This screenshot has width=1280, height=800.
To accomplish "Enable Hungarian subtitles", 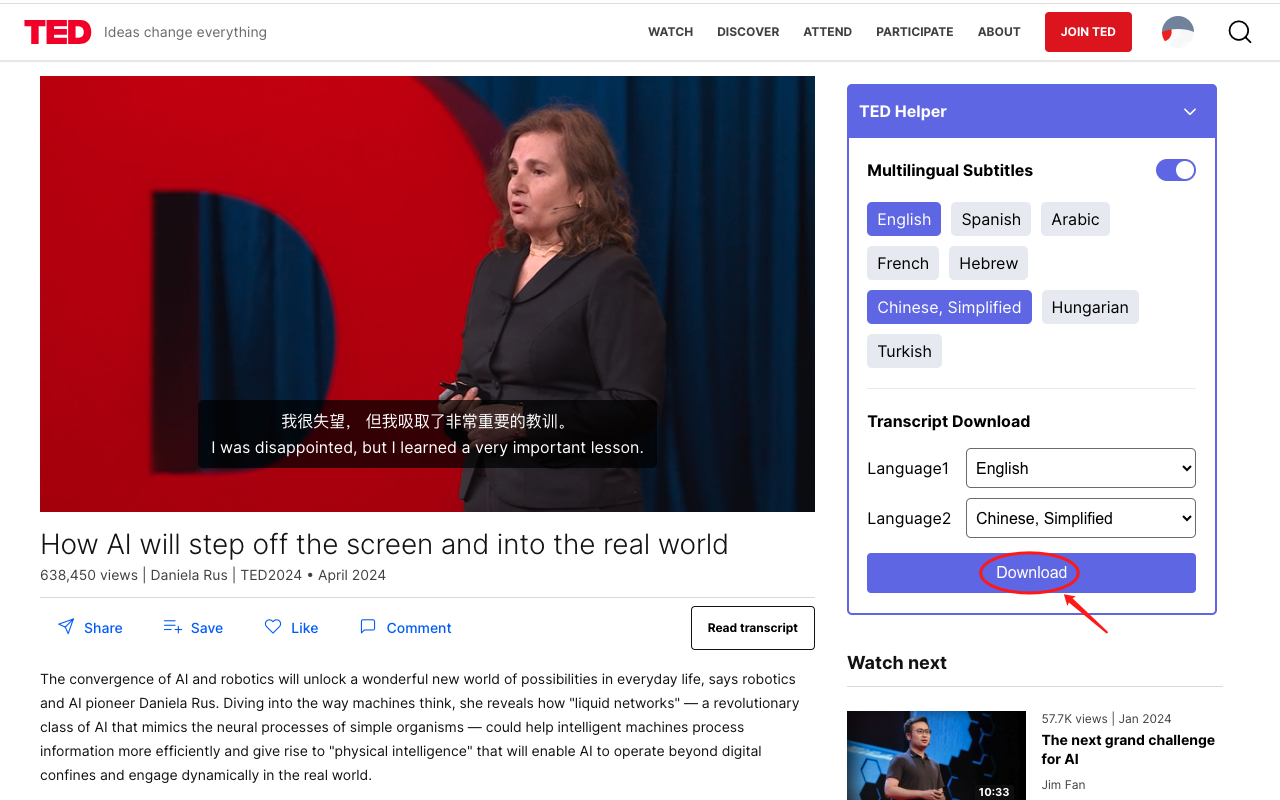I will click(x=1090, y=307).
